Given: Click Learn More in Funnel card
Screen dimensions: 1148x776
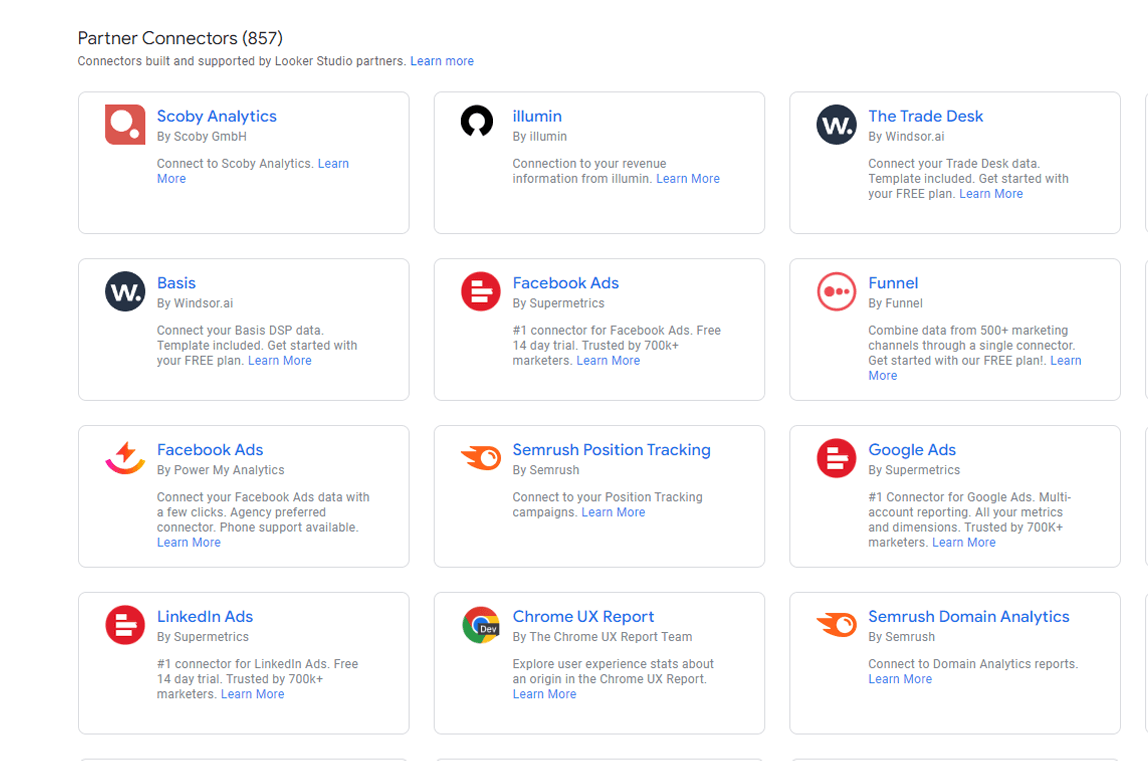Looking at the screenshot, I should click(1066, 361).
